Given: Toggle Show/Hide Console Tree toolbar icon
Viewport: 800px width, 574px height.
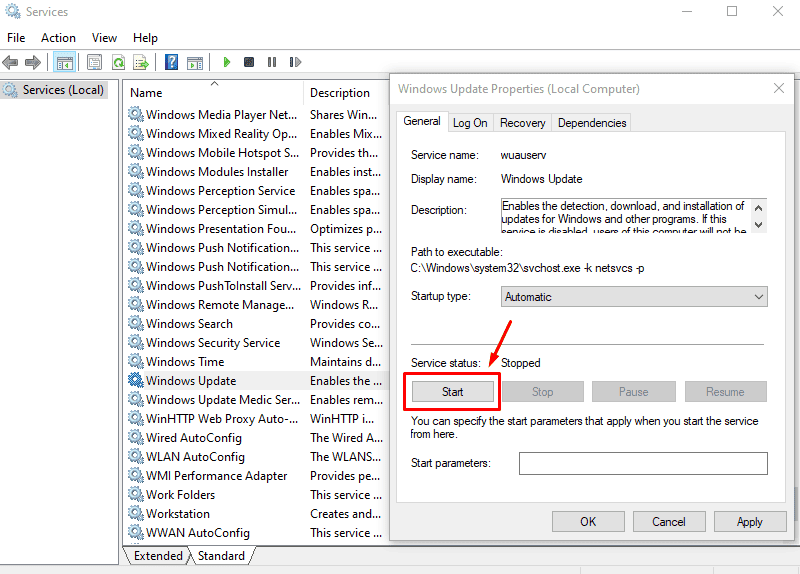Looking at the screenshot, I should 65,63.
